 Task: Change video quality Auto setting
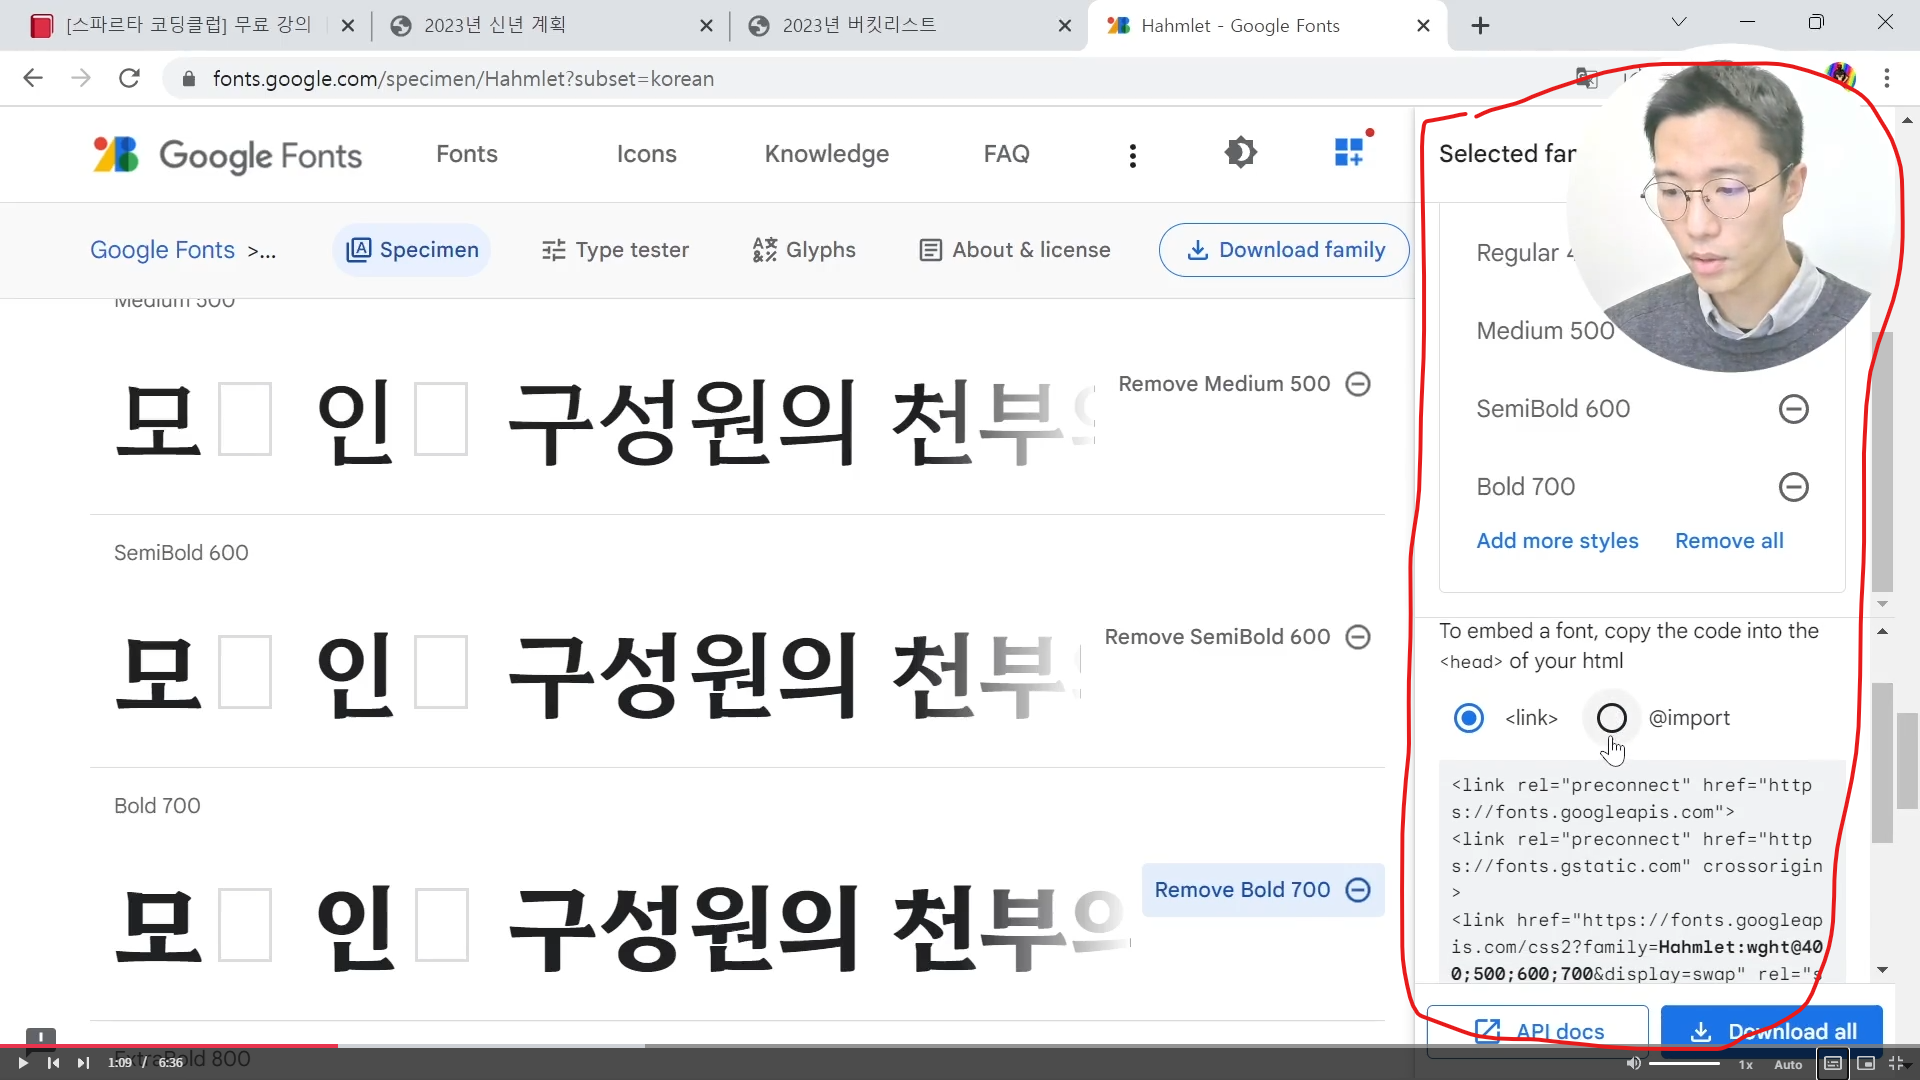click(1788, 1064)
